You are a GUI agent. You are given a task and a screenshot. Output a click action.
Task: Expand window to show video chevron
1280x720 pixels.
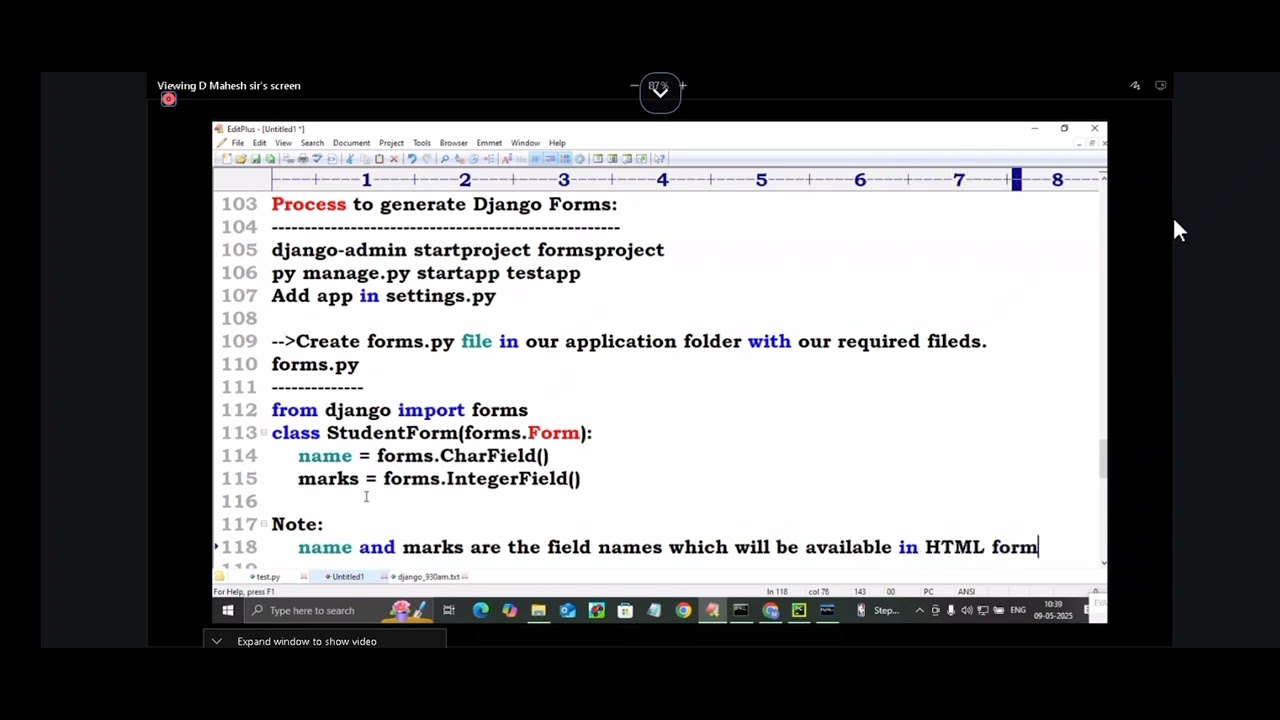(x=216, y=641)
